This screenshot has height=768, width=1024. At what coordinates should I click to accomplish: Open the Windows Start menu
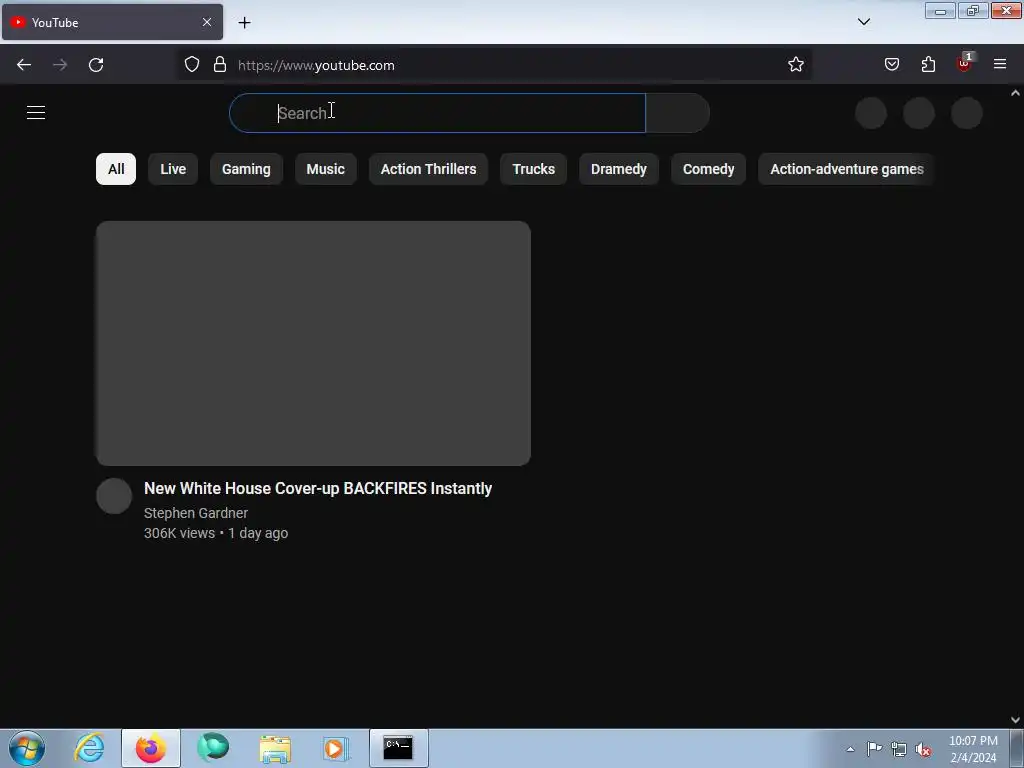point(27,748)
